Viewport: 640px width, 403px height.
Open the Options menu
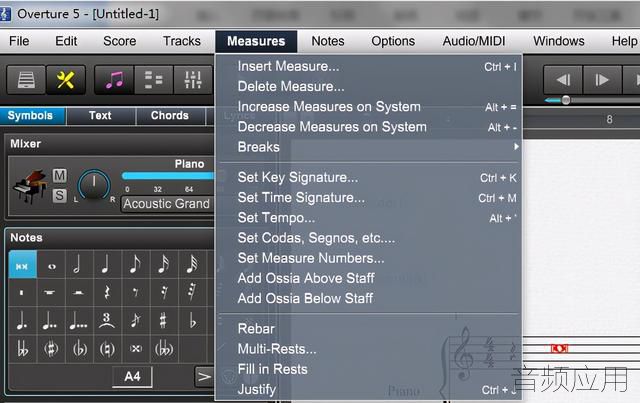point(393,41)
